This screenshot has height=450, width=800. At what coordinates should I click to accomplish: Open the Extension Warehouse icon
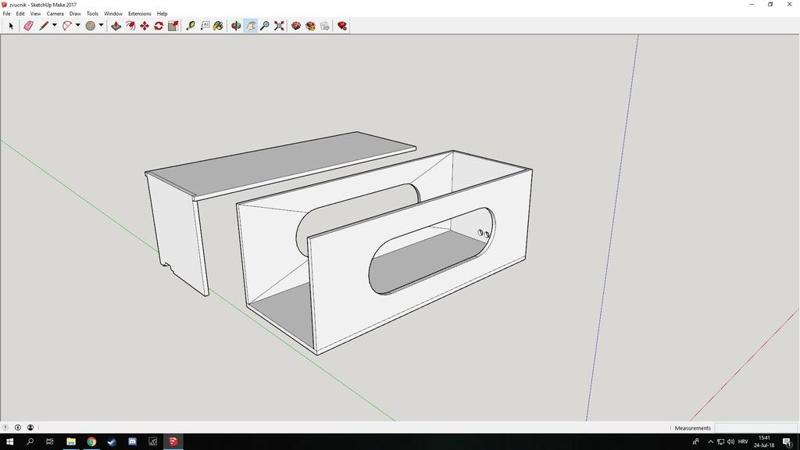coord(310,26)
